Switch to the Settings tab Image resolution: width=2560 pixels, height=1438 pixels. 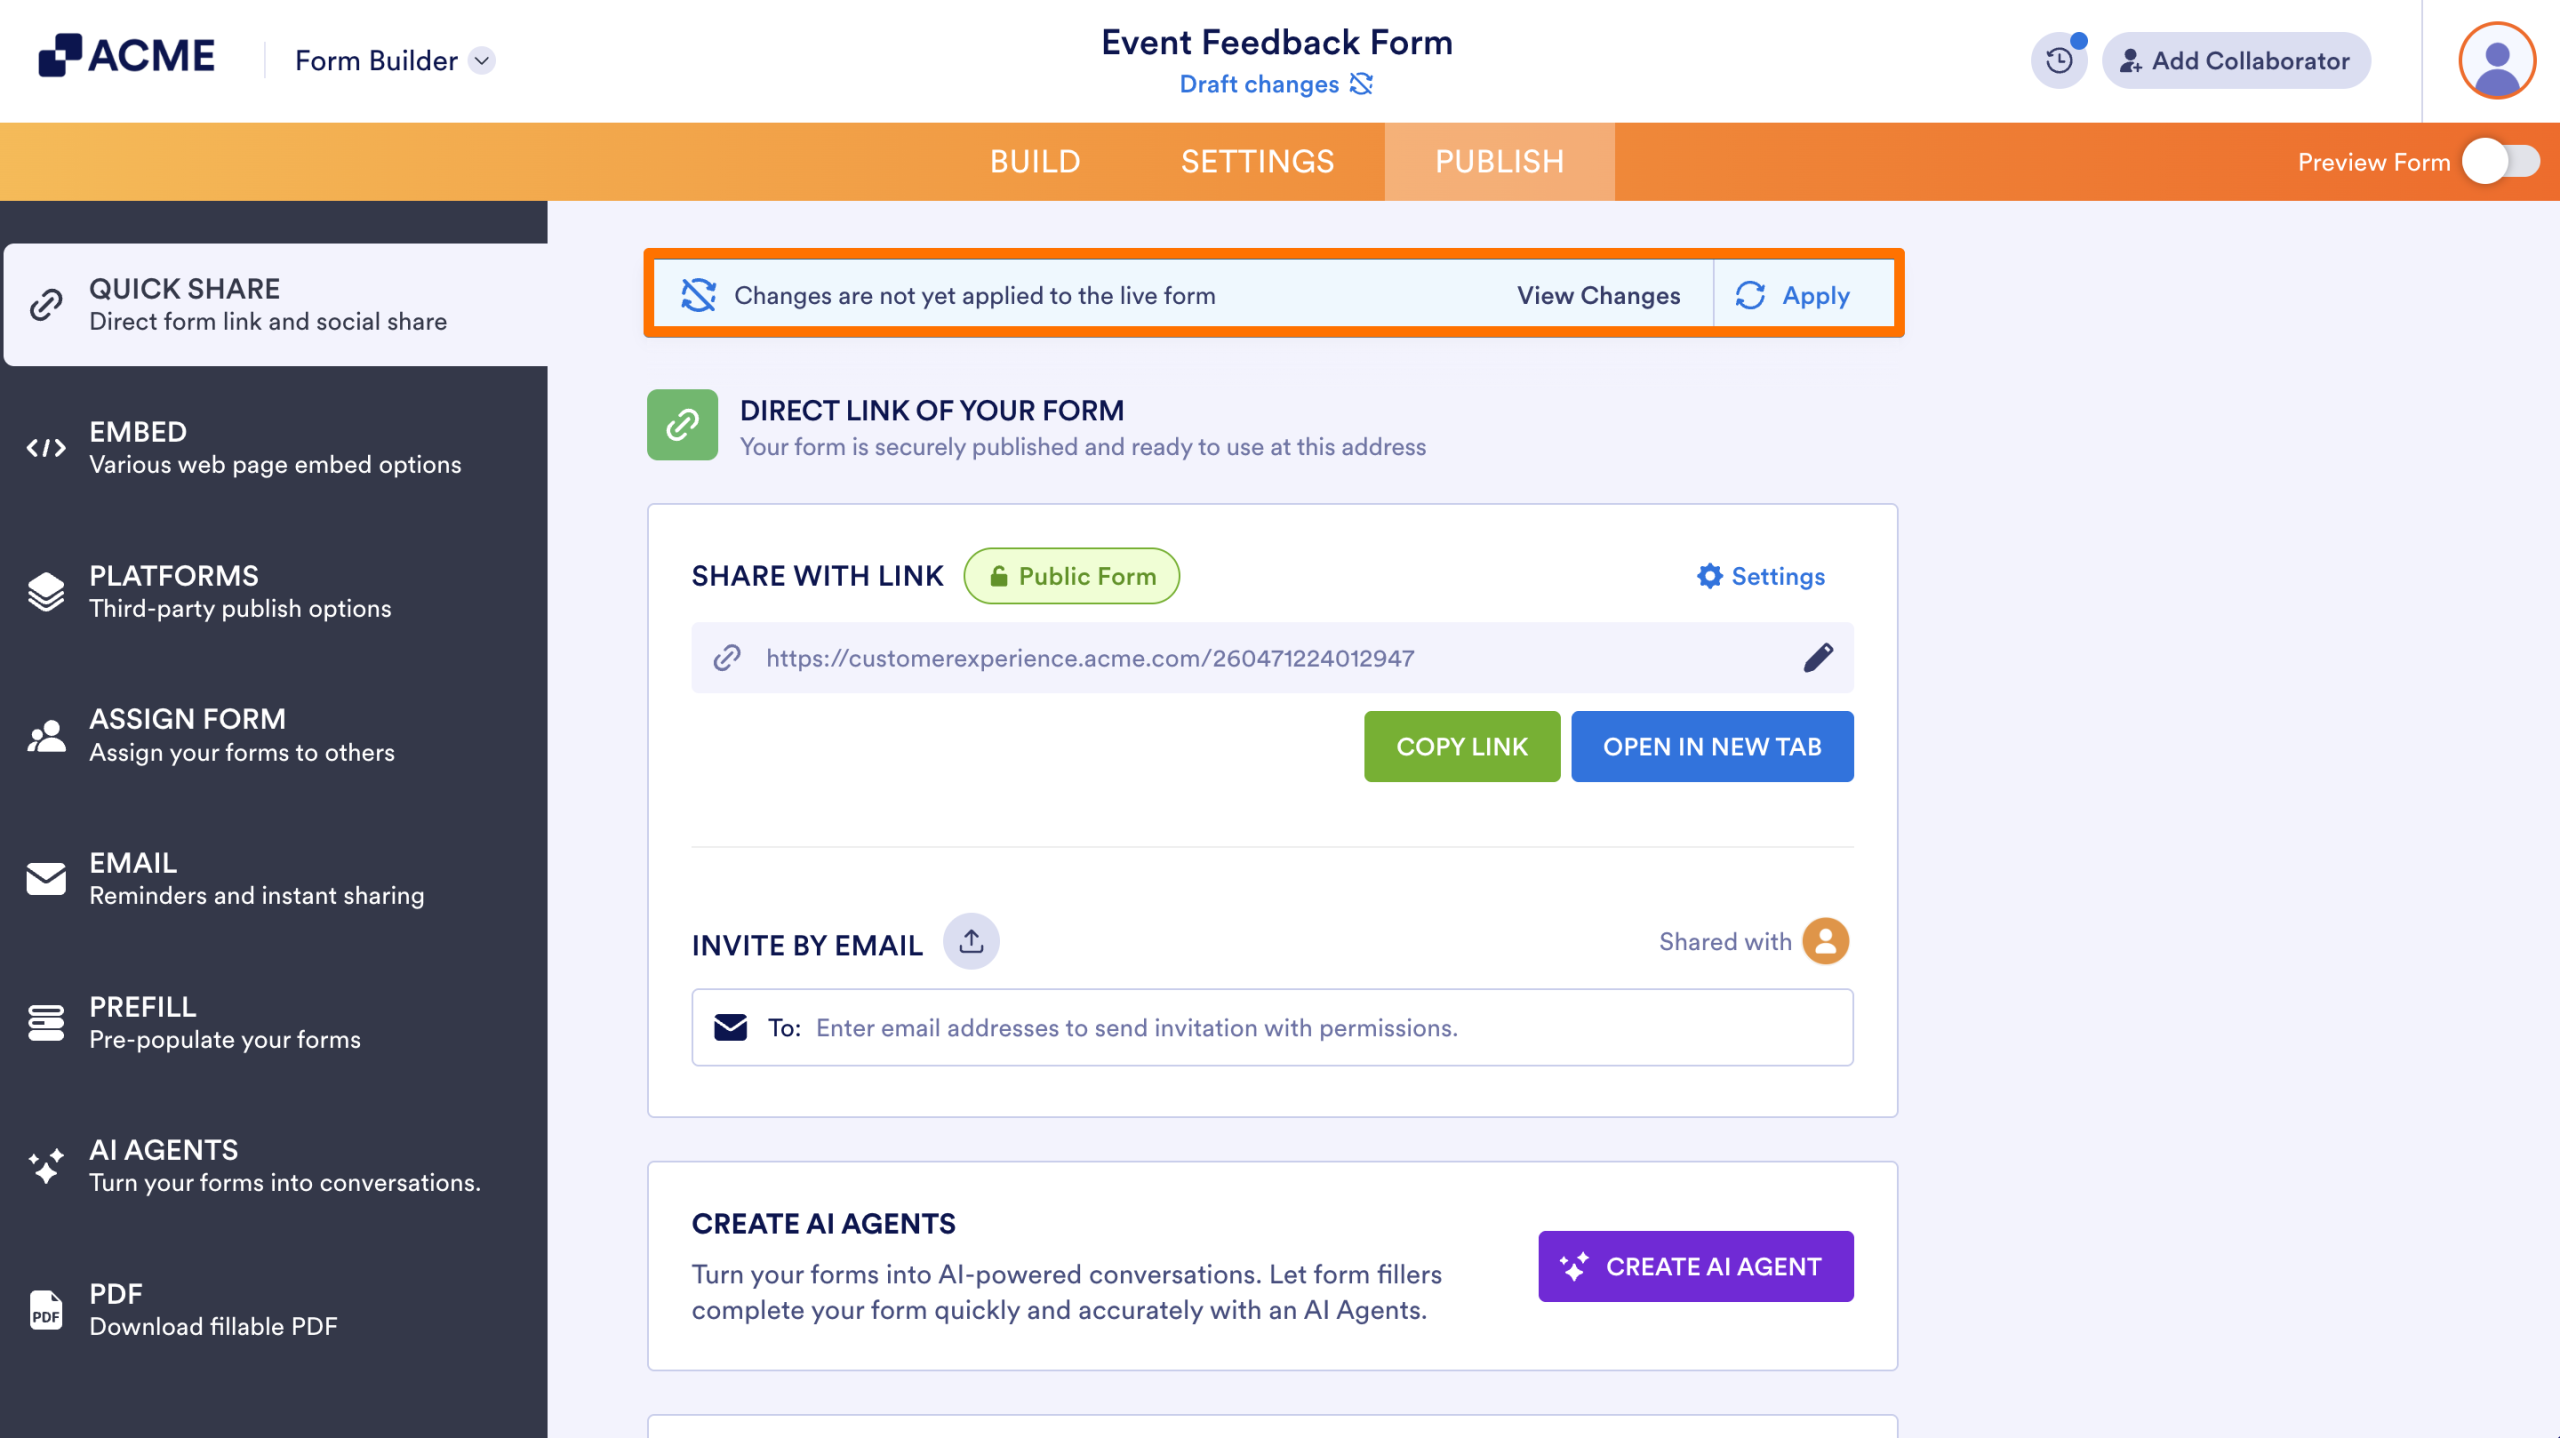pyautogui.click(x=1257, y=161)
